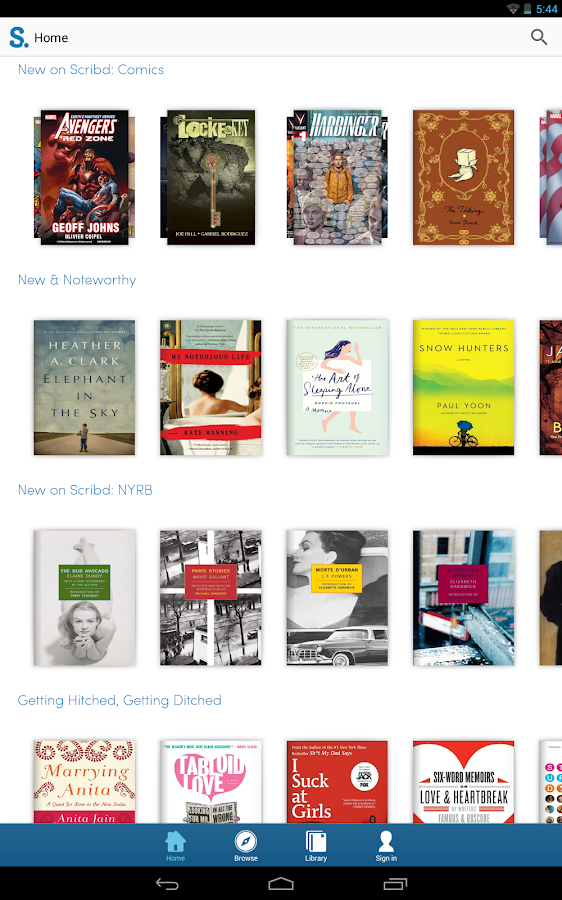Viewport: 562px width, 900px height.
Task: Go to the Library tab icon
Action: (x=316, y=841)
